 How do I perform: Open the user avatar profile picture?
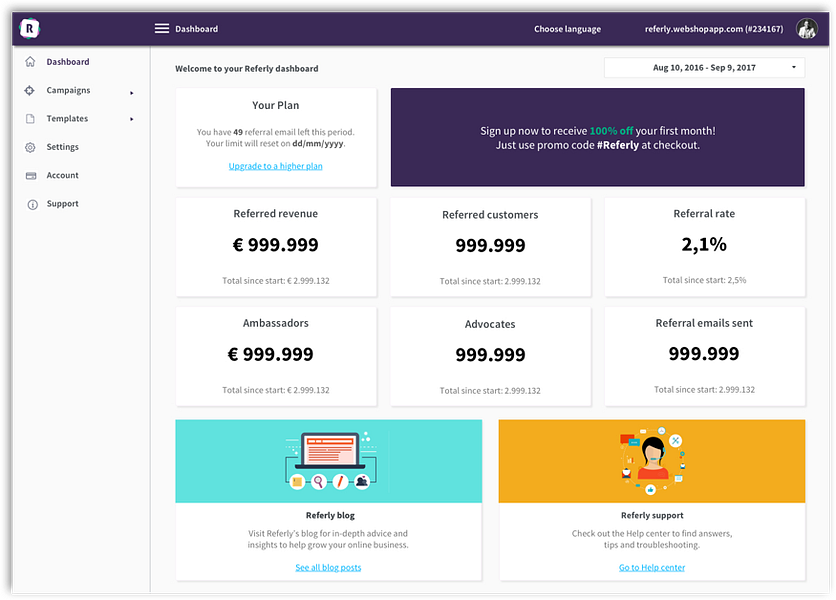click(807, 28)
